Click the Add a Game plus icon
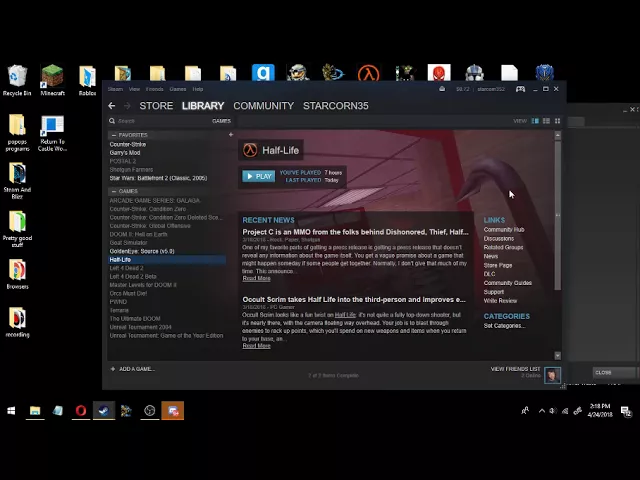The width and height of the screenshot is (640, 480). coord(113,369)
